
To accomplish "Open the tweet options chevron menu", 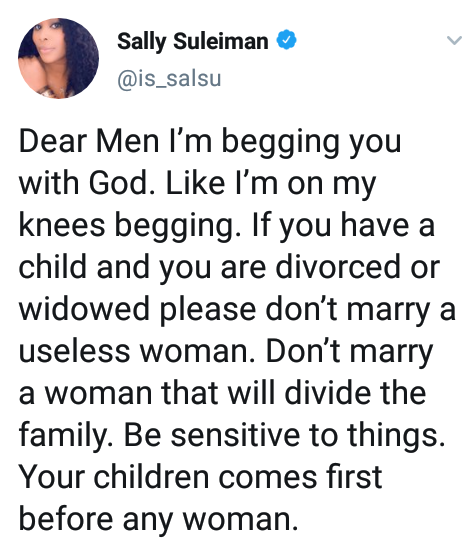I will point(454,40).
